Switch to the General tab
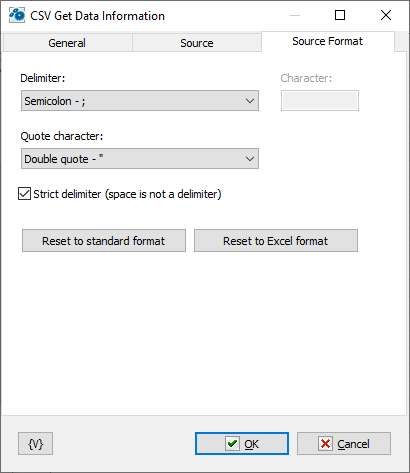 67,43
